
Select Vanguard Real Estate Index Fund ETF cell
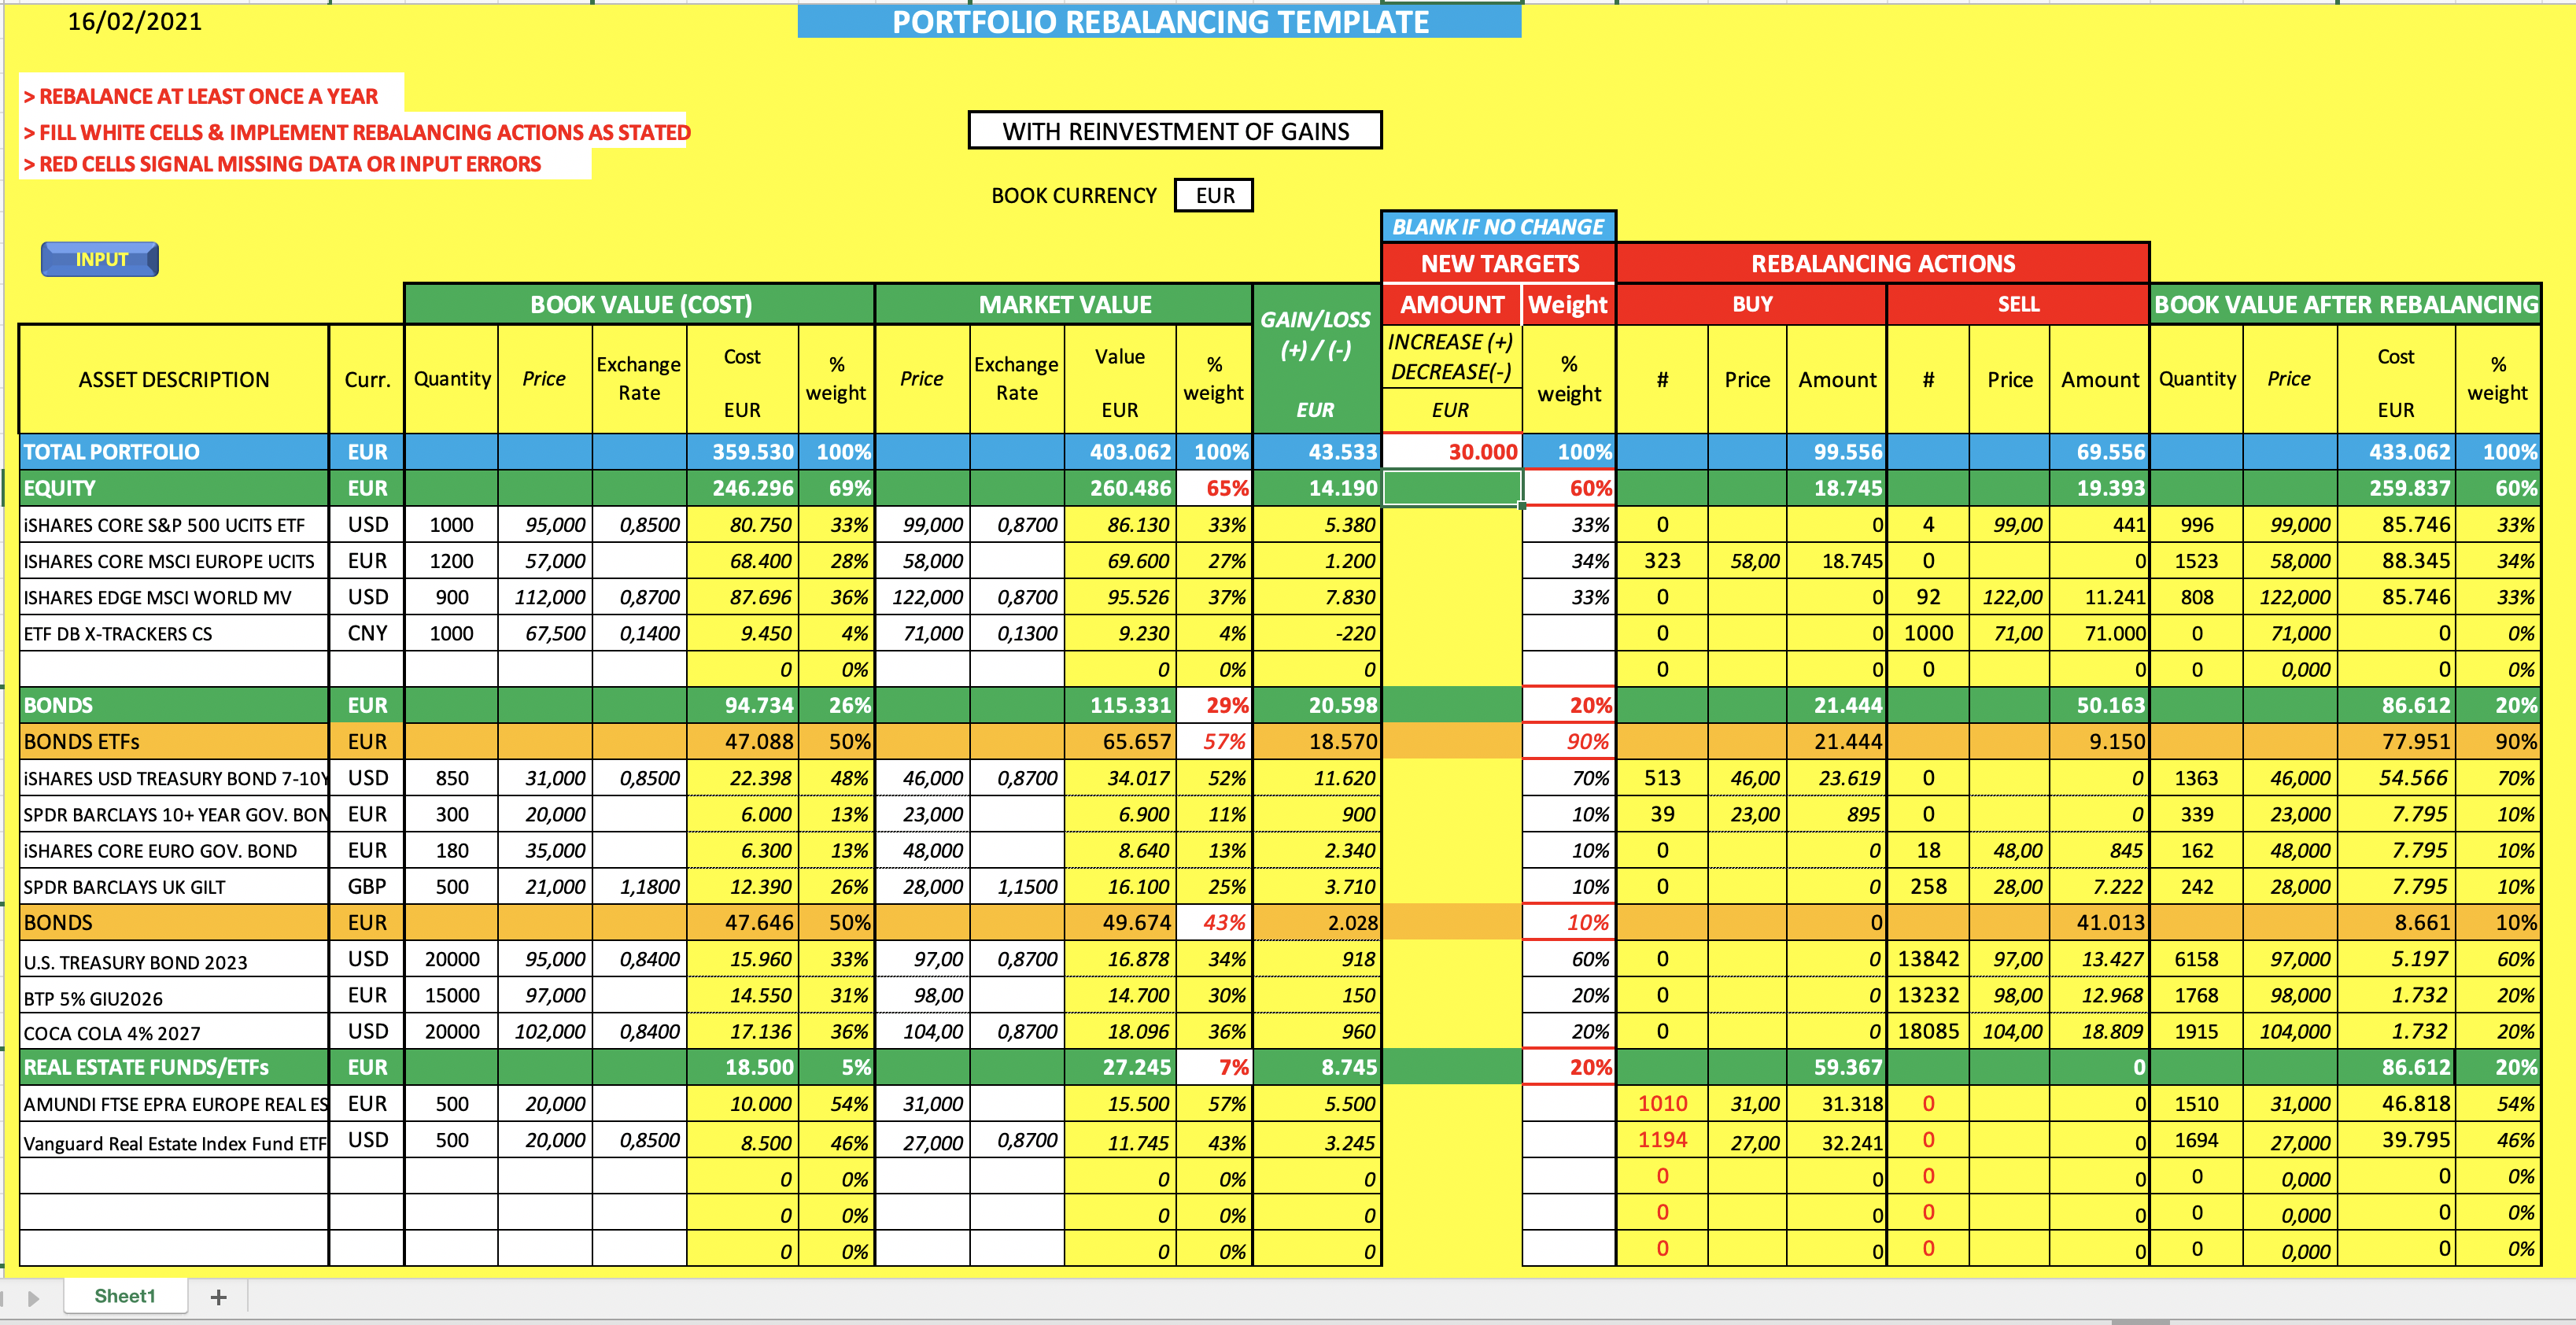tap(174, 1141)
